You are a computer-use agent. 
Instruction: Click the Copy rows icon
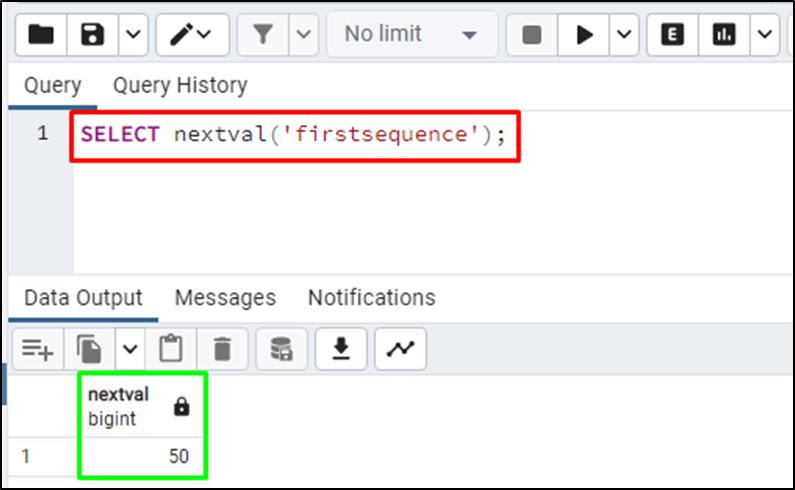coord(91,348)
